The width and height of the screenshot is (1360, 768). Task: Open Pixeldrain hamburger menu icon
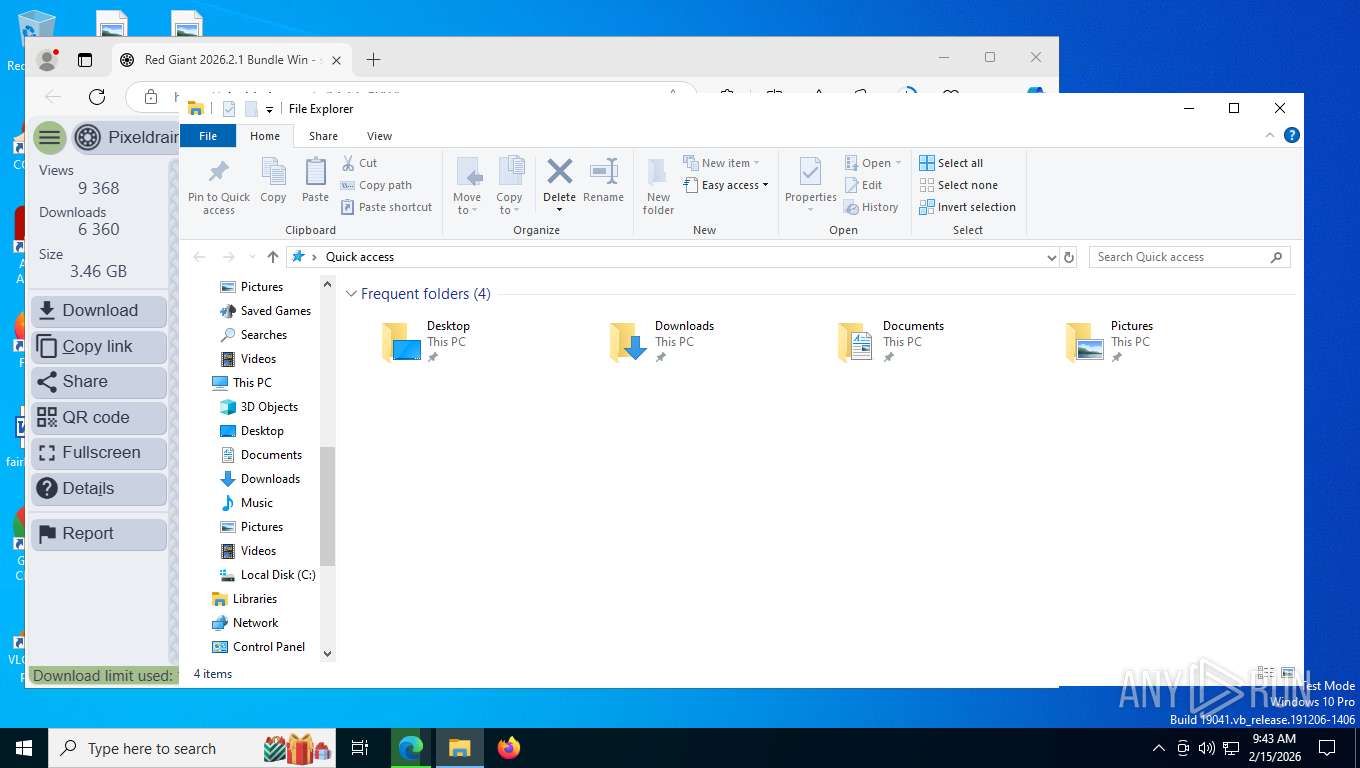click(x=49, y=137)
